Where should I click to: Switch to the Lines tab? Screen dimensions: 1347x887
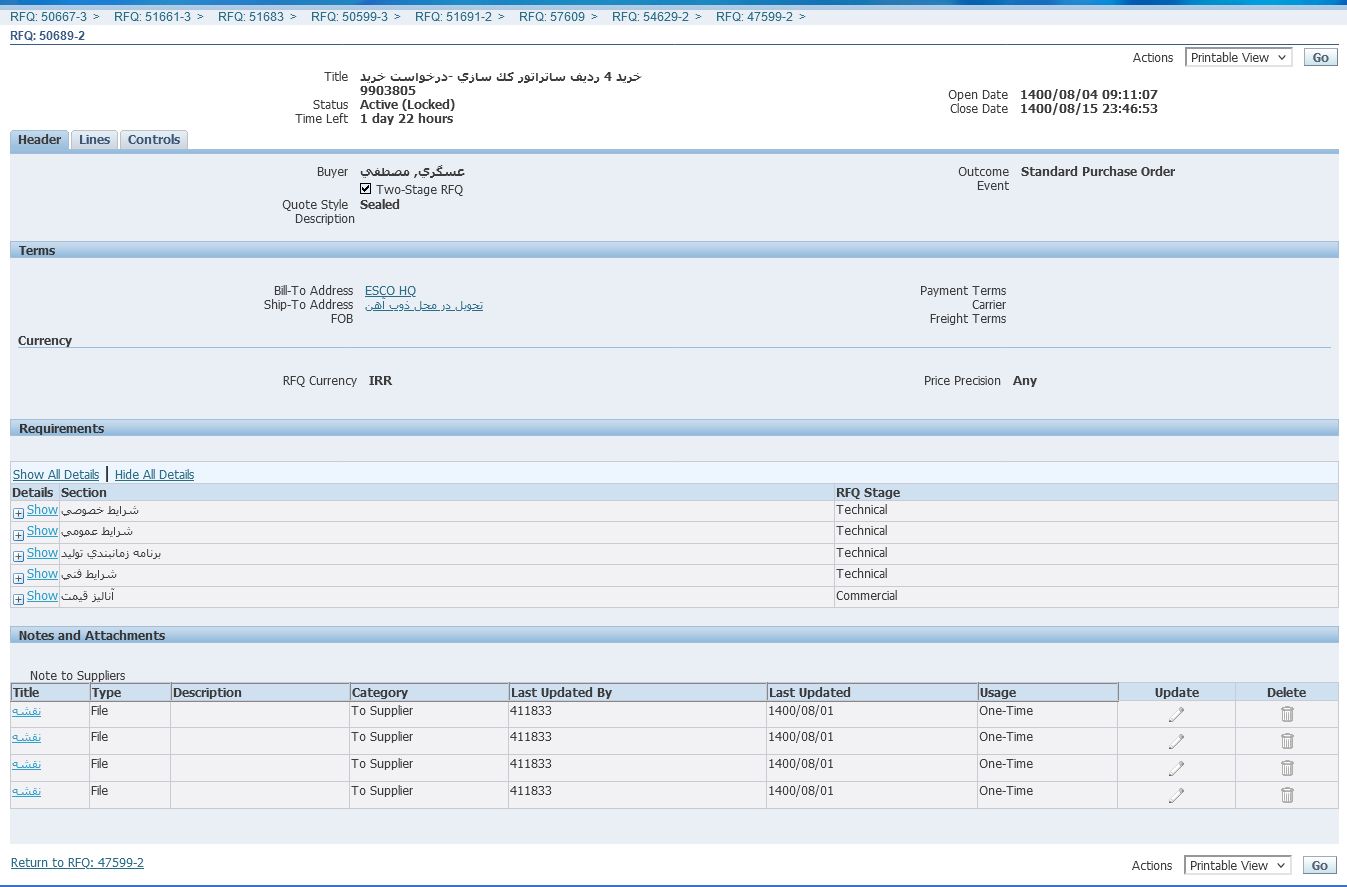point(94,140)
